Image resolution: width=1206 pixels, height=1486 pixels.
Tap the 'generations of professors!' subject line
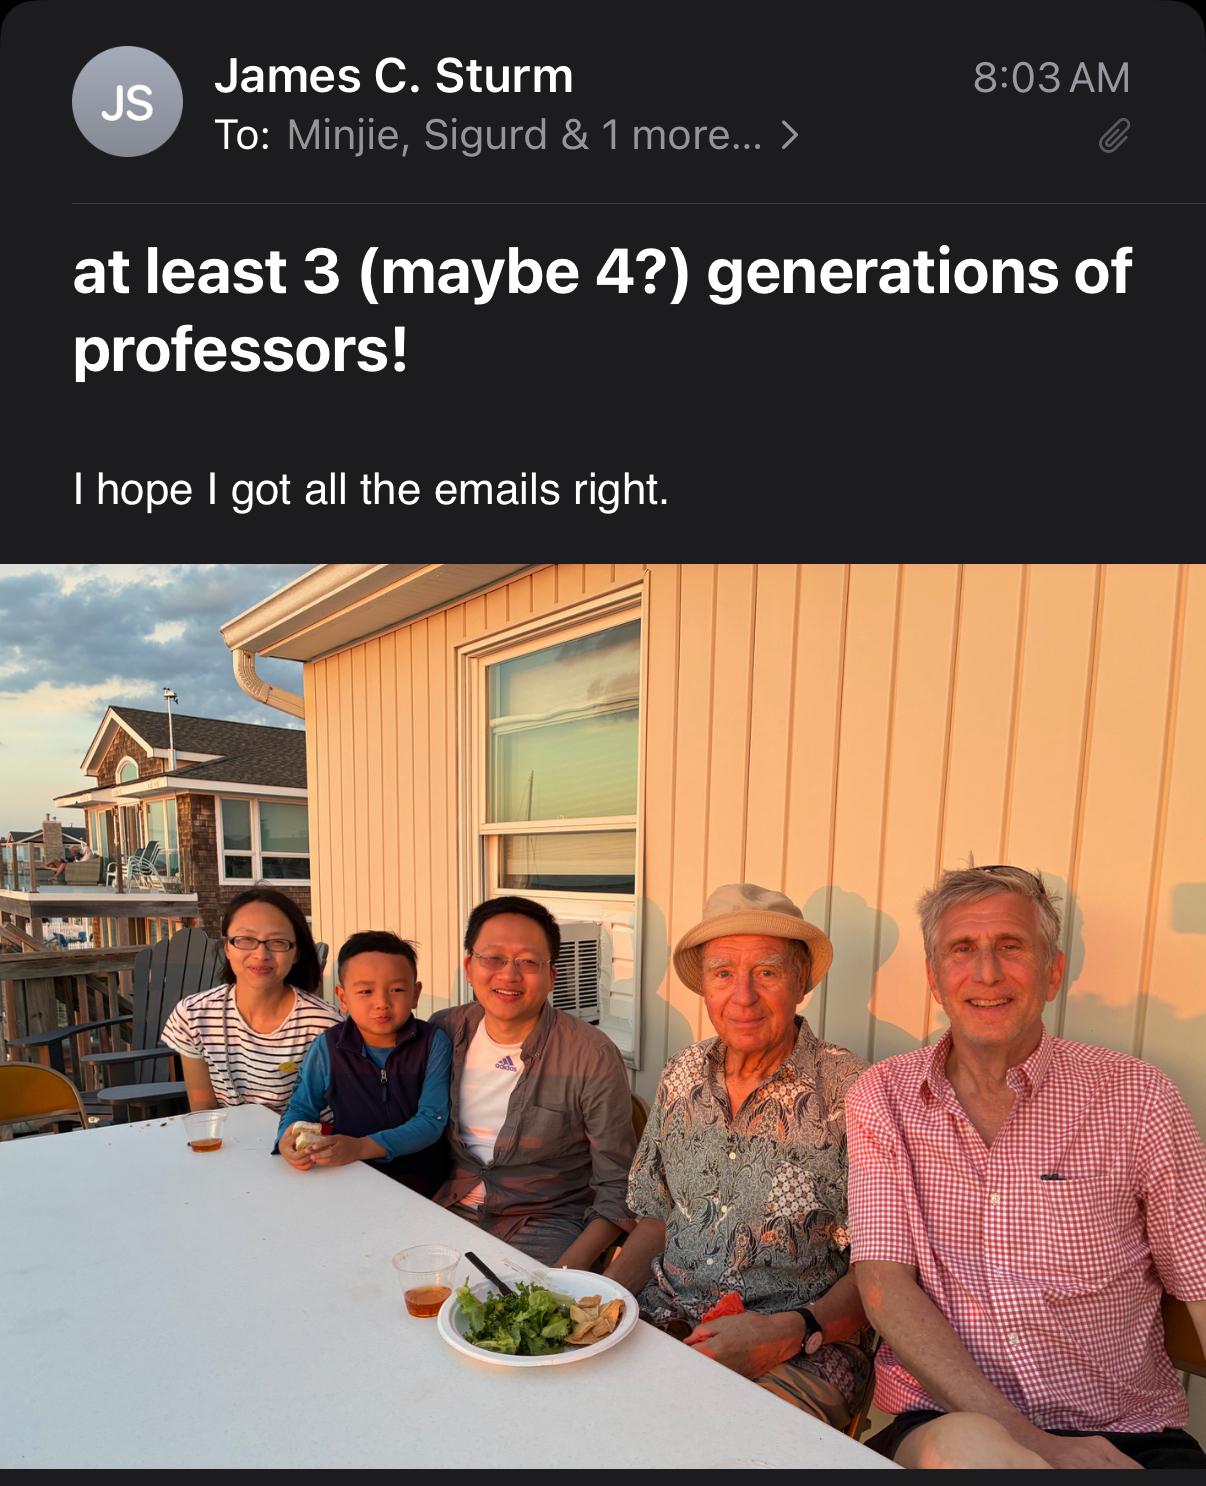point(602,311)
